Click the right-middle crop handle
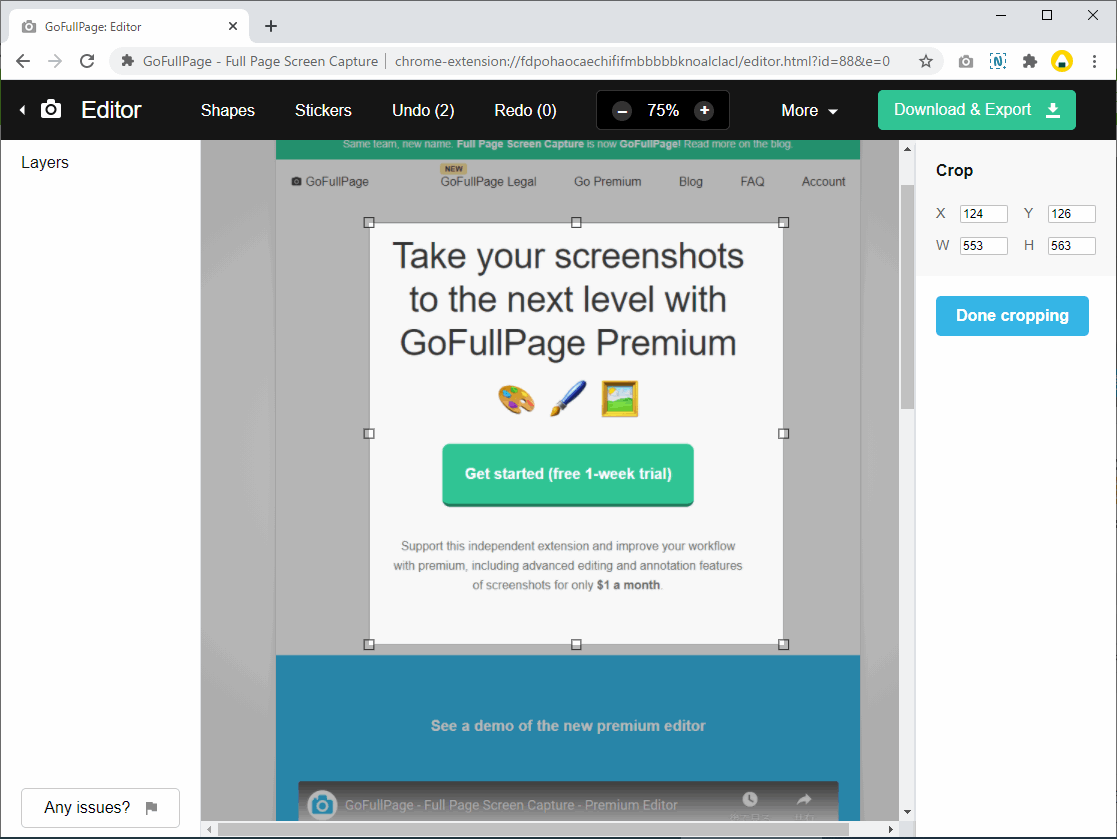Viewport: 1117px width, 839px height. coord(784,433)
